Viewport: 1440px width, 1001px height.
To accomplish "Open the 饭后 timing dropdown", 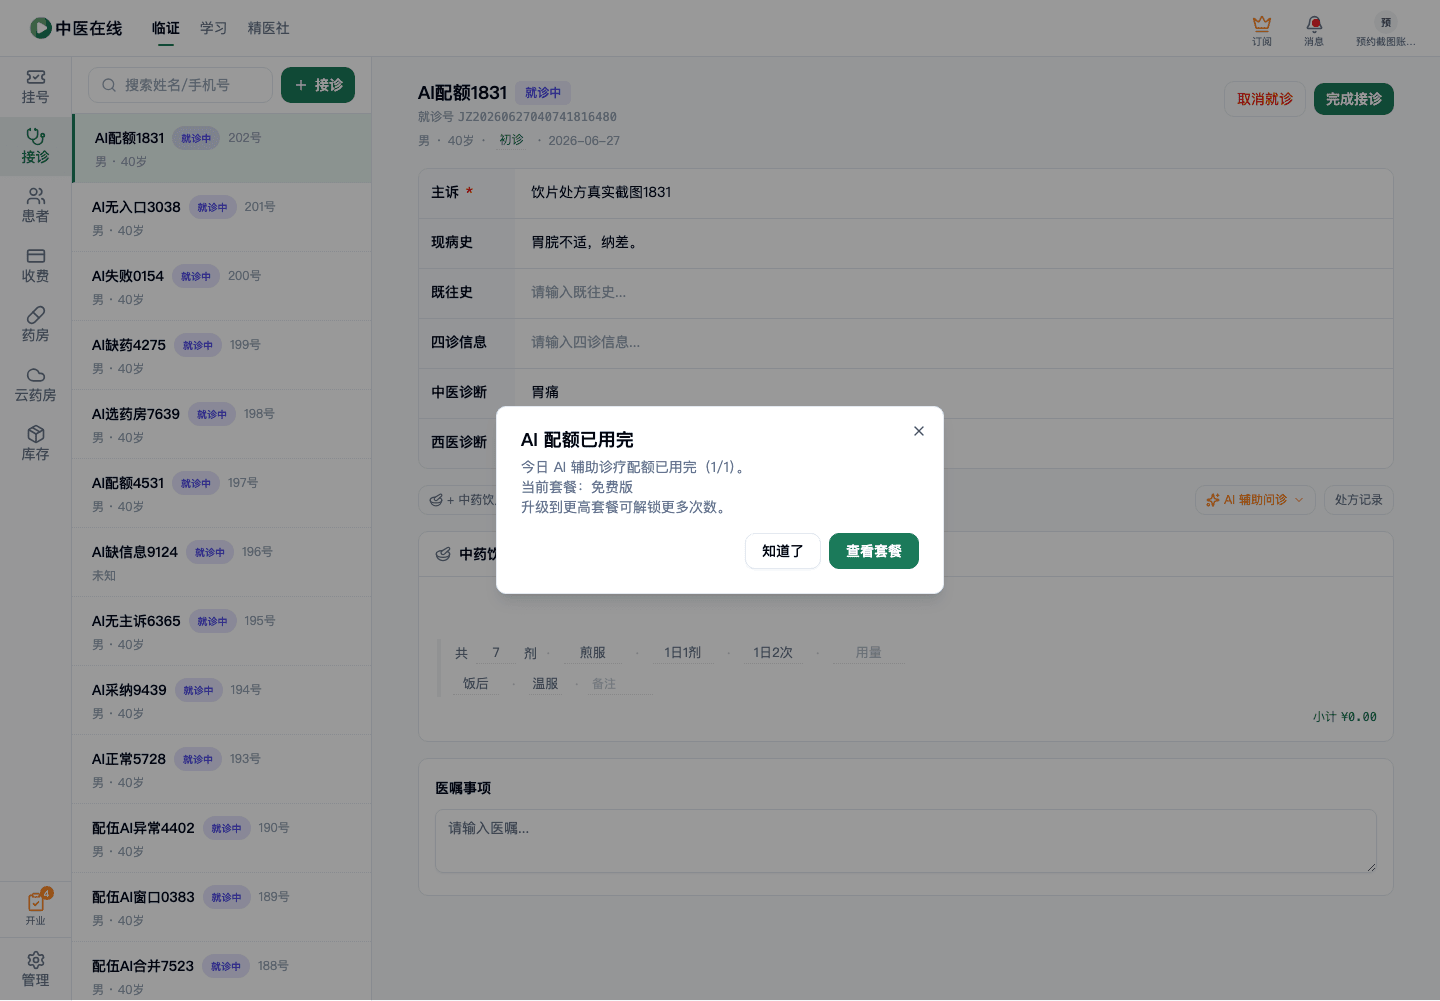I will [476, 684].
